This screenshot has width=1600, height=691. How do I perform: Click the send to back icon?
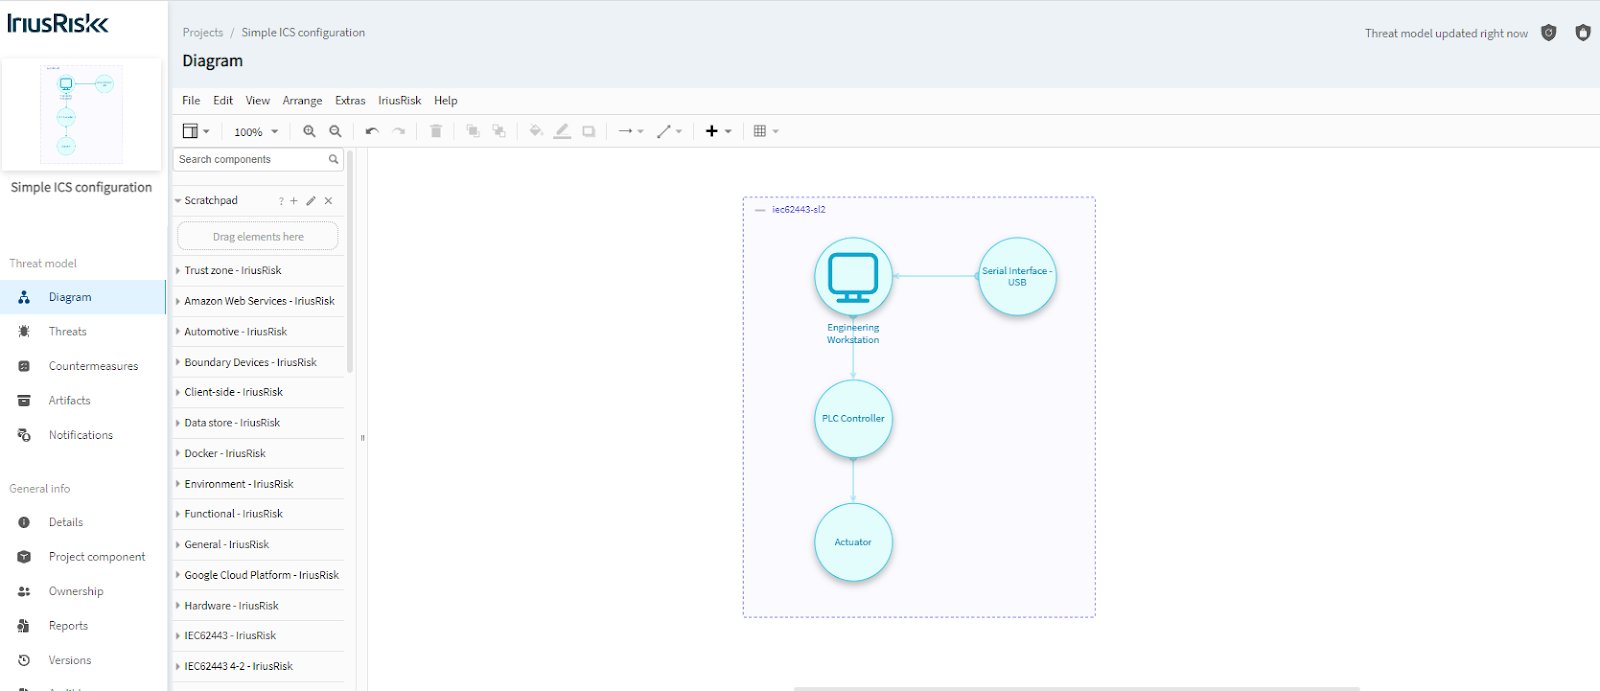coord(499,131)
